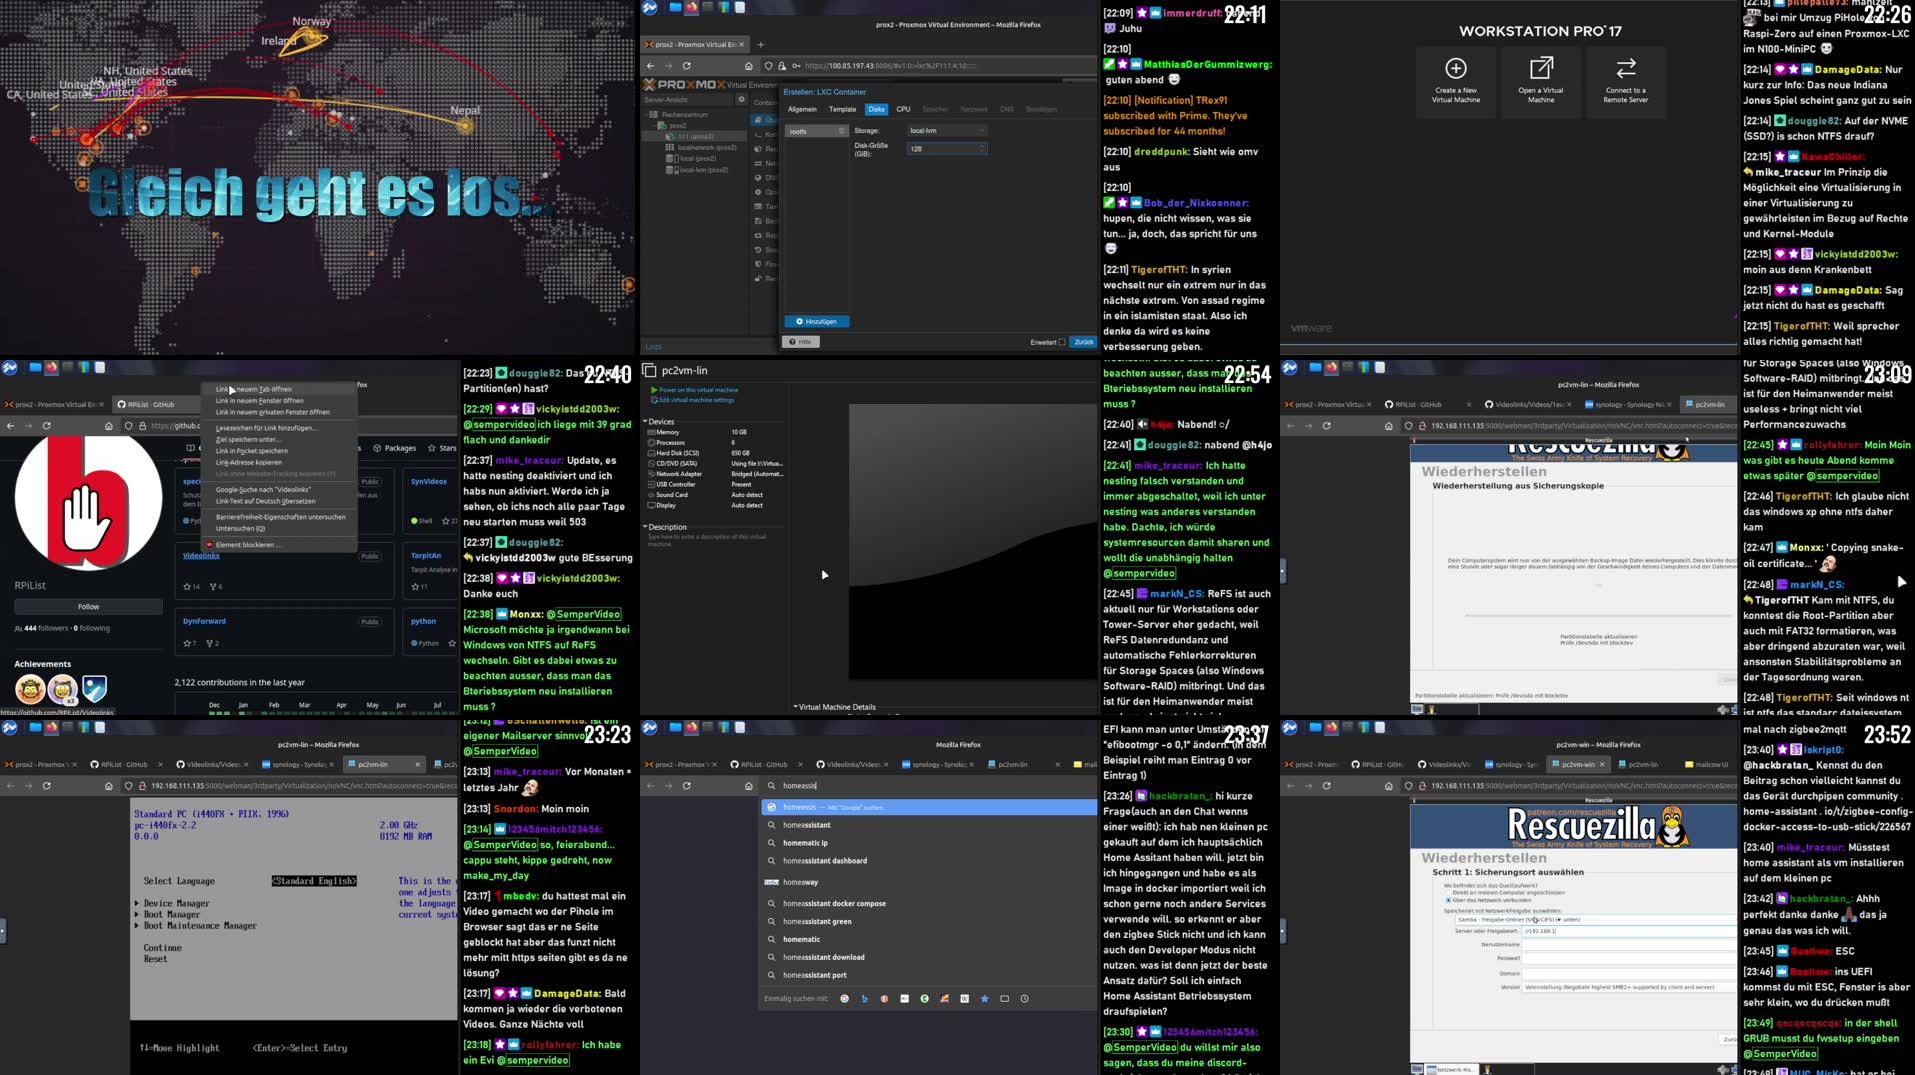Collapse the Devices section in pc2vm-lin
1915x1075 pixels.
(x=645, y=422)
